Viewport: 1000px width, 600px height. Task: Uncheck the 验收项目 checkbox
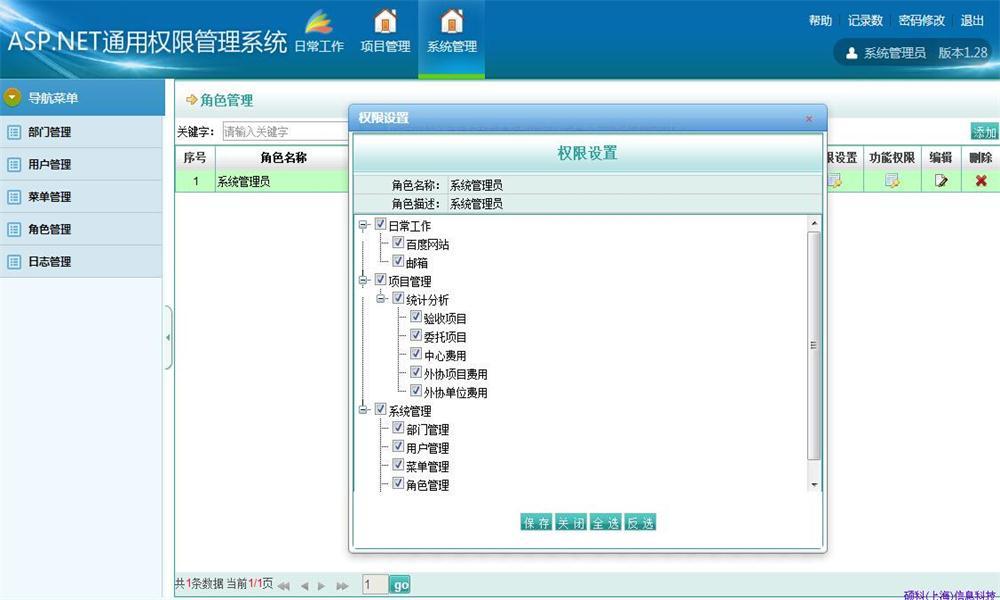pyautogui.click(x=416, y=317)
